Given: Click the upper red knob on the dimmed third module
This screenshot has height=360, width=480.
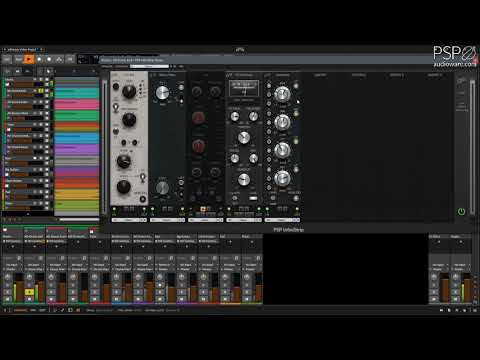Looking at the screenshot, I should (x=198, y=117).
